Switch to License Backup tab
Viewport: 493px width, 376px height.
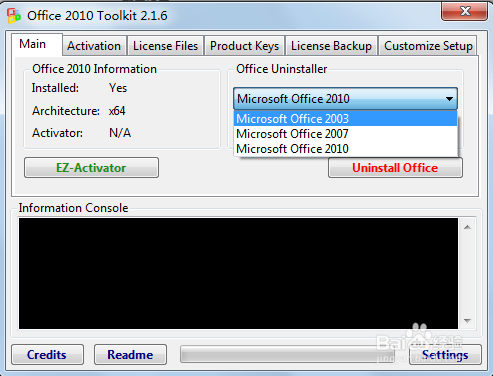(x=331, y=46)
